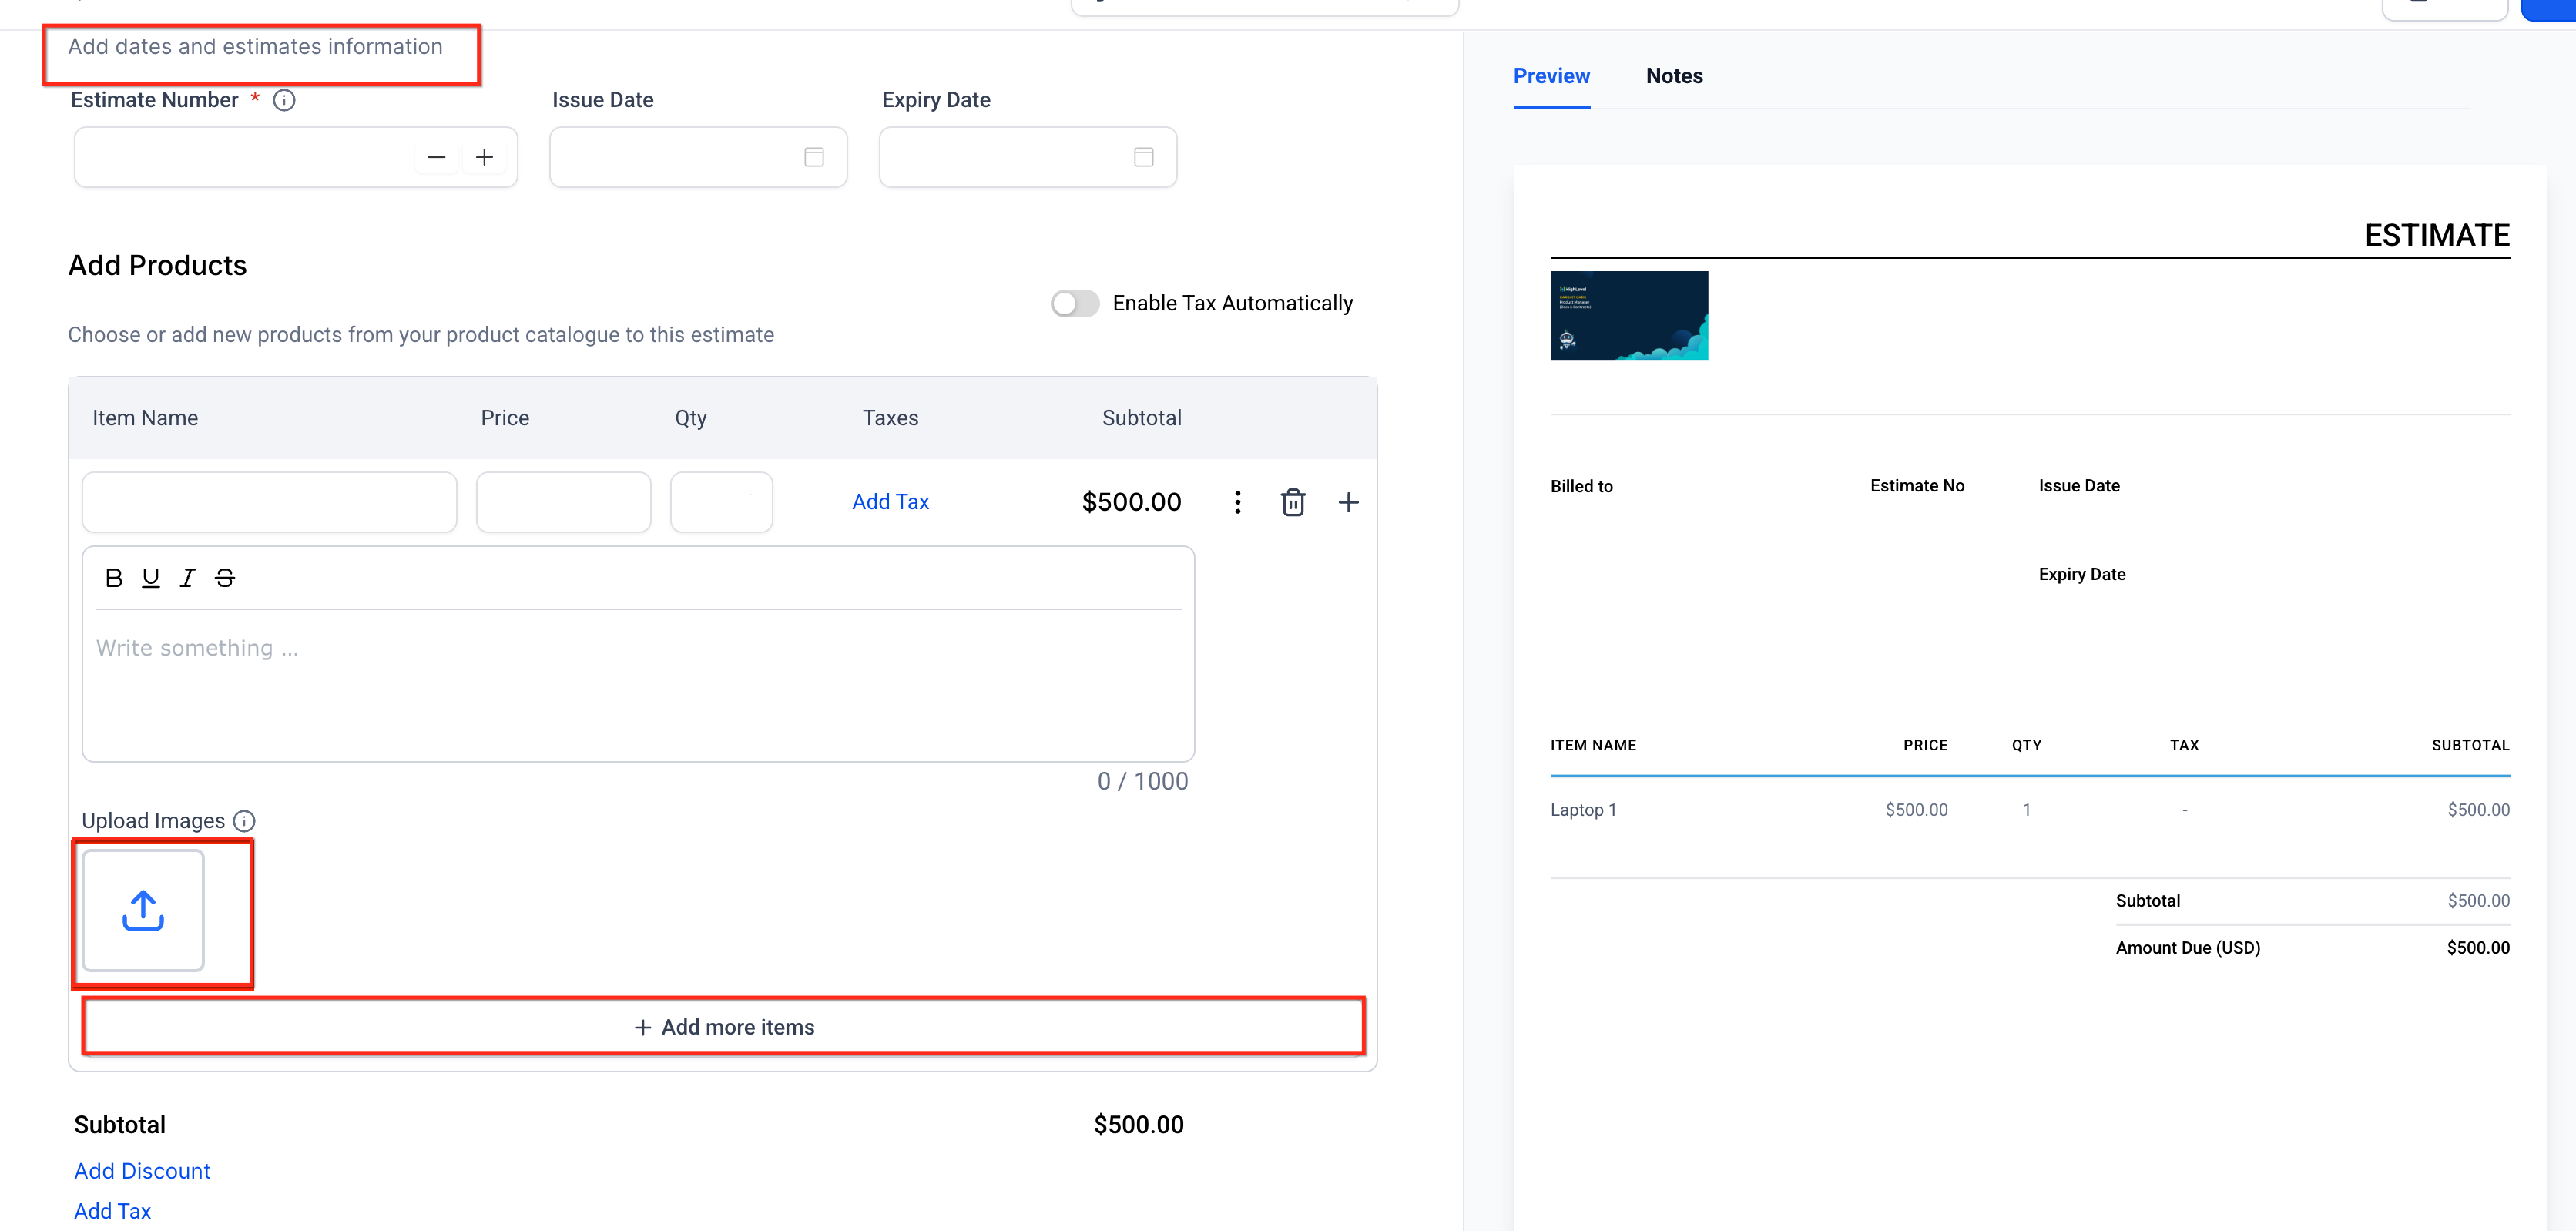Click the Bold formatting icon
This screenshot has width=2576, height=1231.
(114, 578)
